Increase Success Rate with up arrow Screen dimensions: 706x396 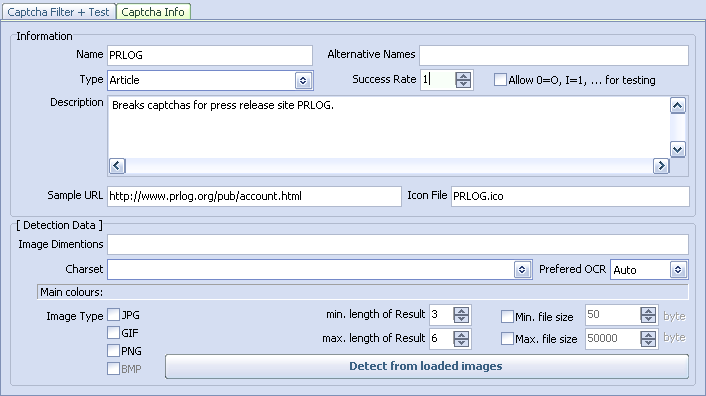coord(463,76)
